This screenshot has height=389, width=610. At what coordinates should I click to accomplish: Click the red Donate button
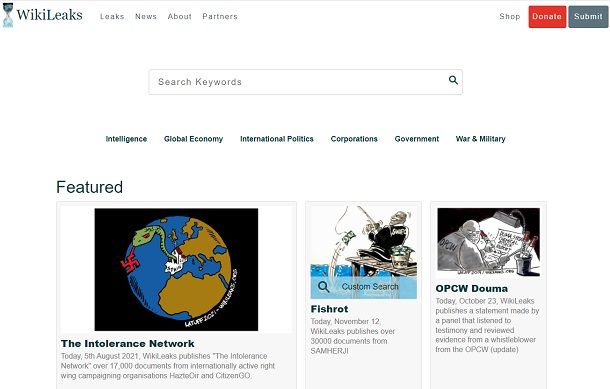(x=547, y=17)
